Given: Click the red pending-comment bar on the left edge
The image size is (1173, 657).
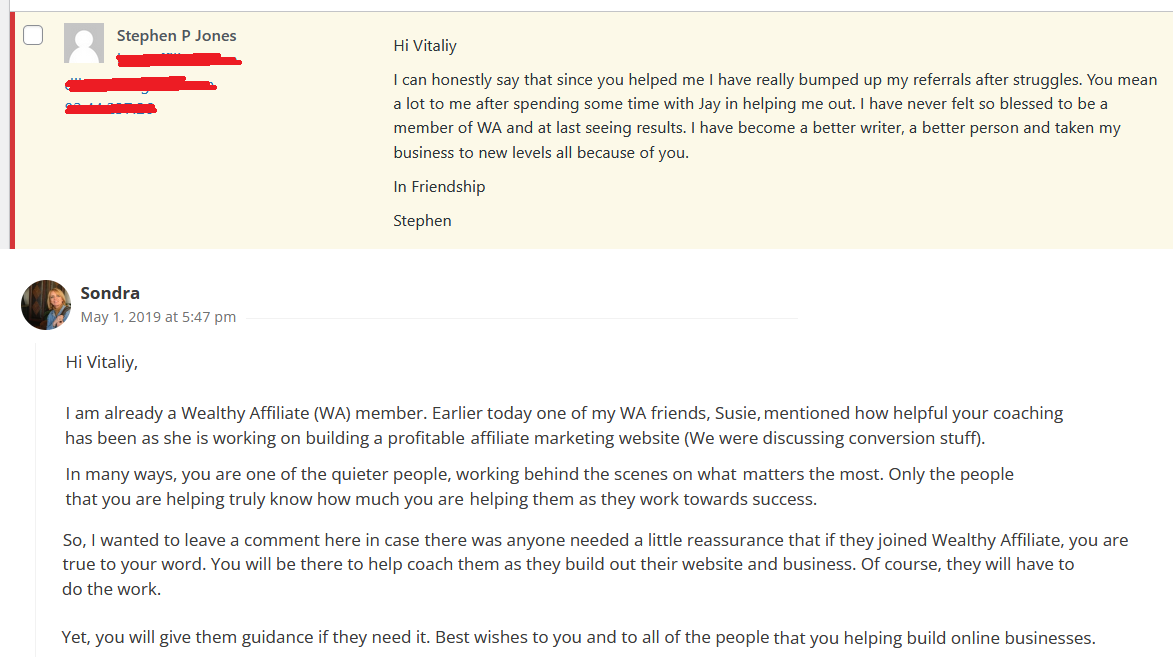Looking at the screenshot, I should click(12, 130).
